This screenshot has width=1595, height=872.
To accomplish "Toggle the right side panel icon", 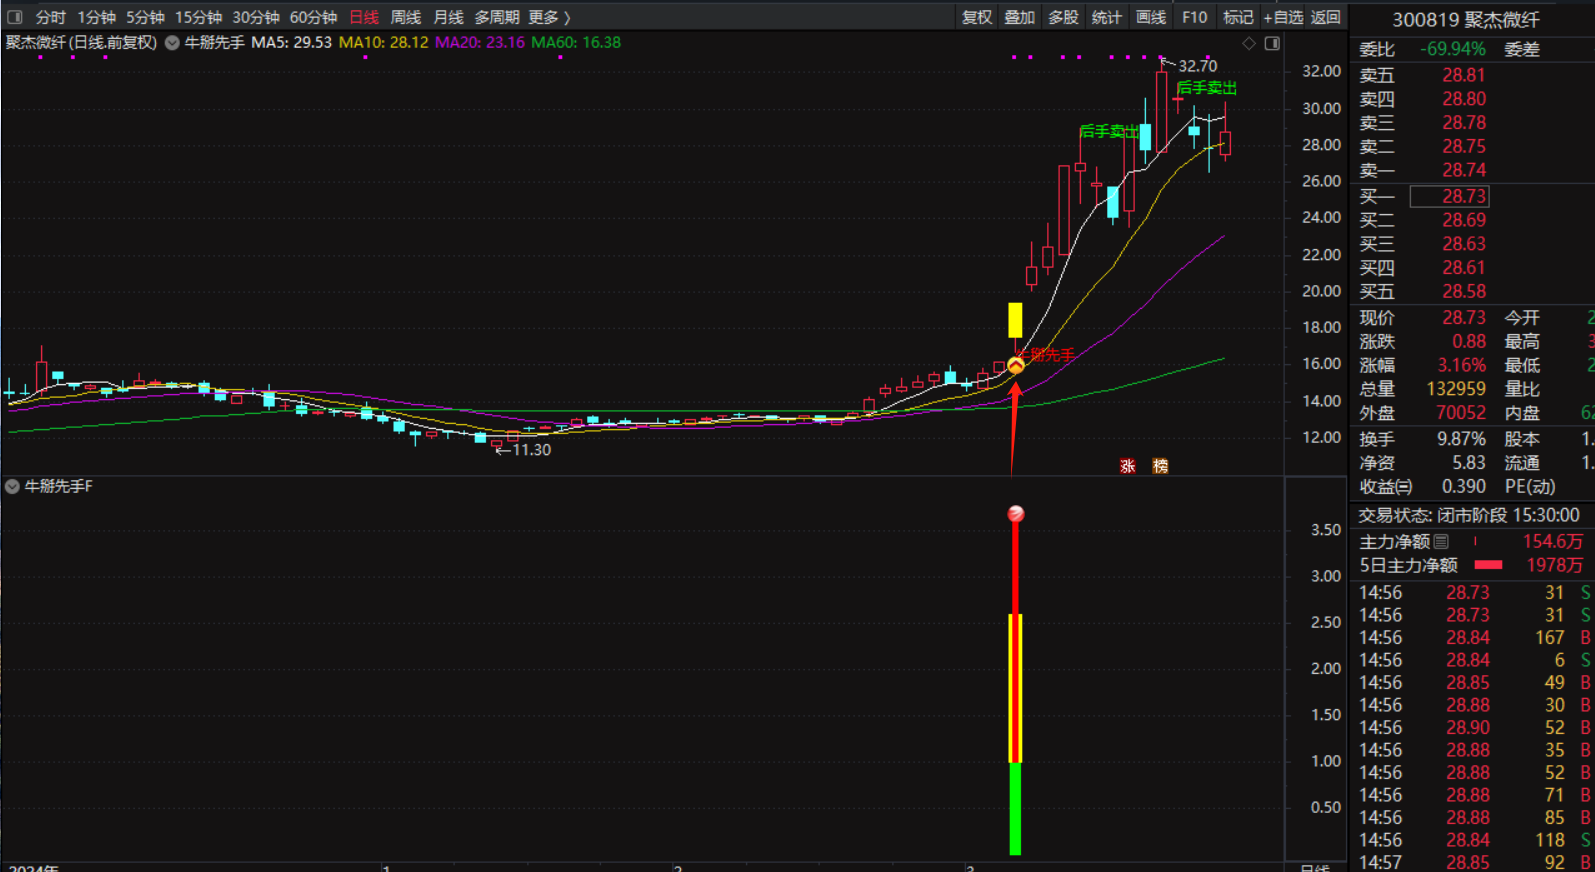I will click(x=1272, y=43).
